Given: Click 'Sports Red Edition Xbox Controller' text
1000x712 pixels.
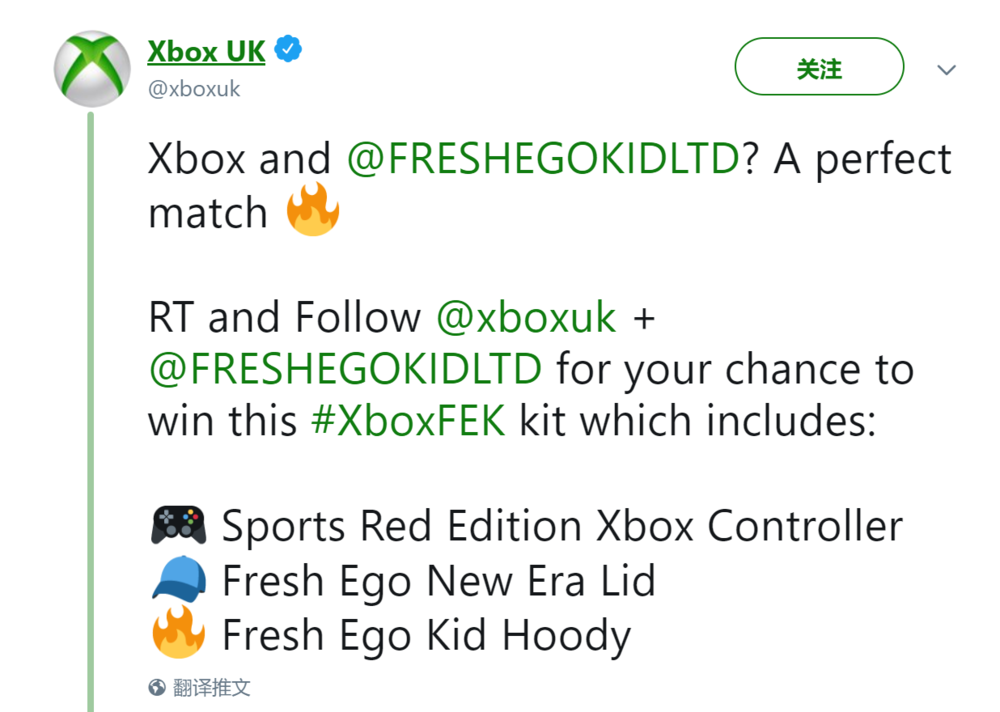Looking at the screenshot, I should 562,526.
